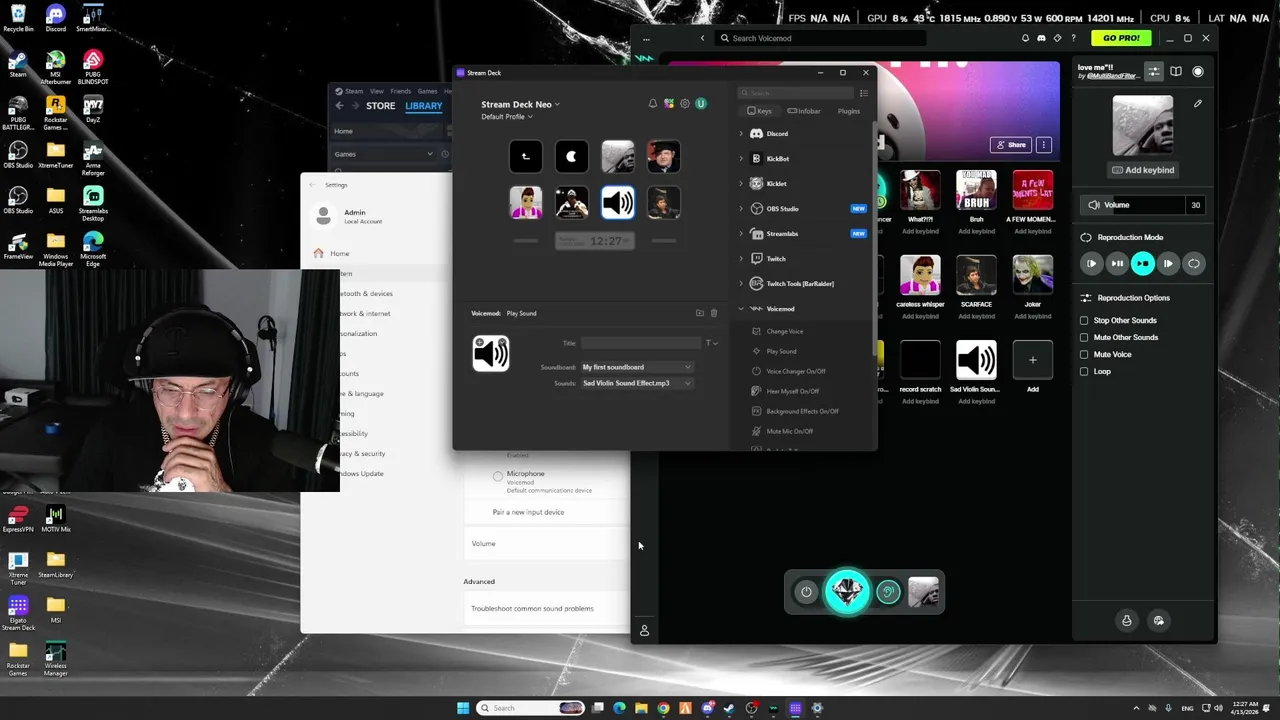Click the Windows Start button
The height and width of the screenshot is (720, 1280).
click(x=463, y=708)
